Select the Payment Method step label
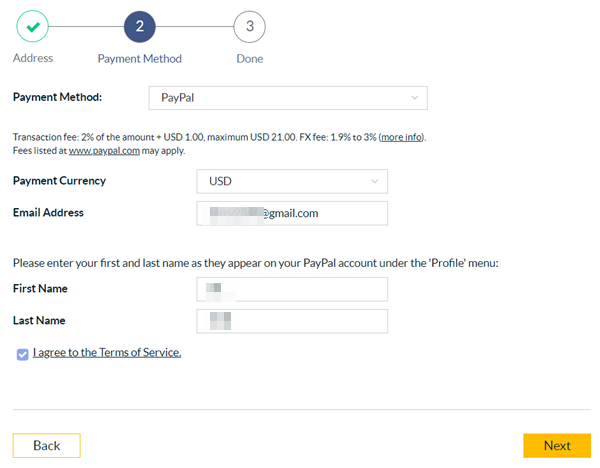The width and height of the screenshot is (600, 468). point(140,59)
